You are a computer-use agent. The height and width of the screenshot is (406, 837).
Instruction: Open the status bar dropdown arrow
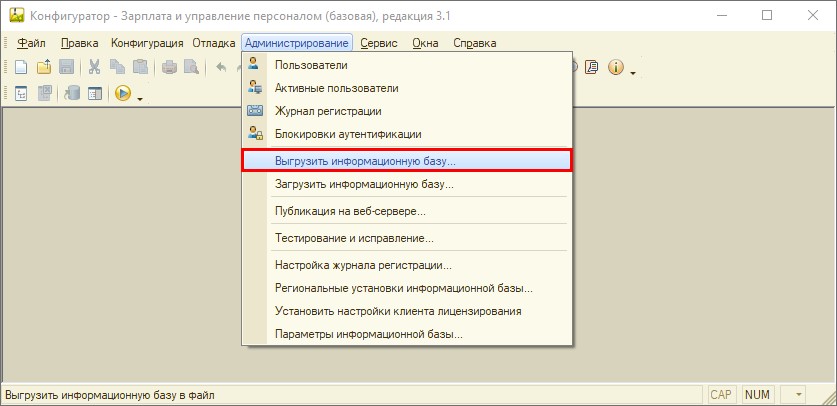[799, 395]
